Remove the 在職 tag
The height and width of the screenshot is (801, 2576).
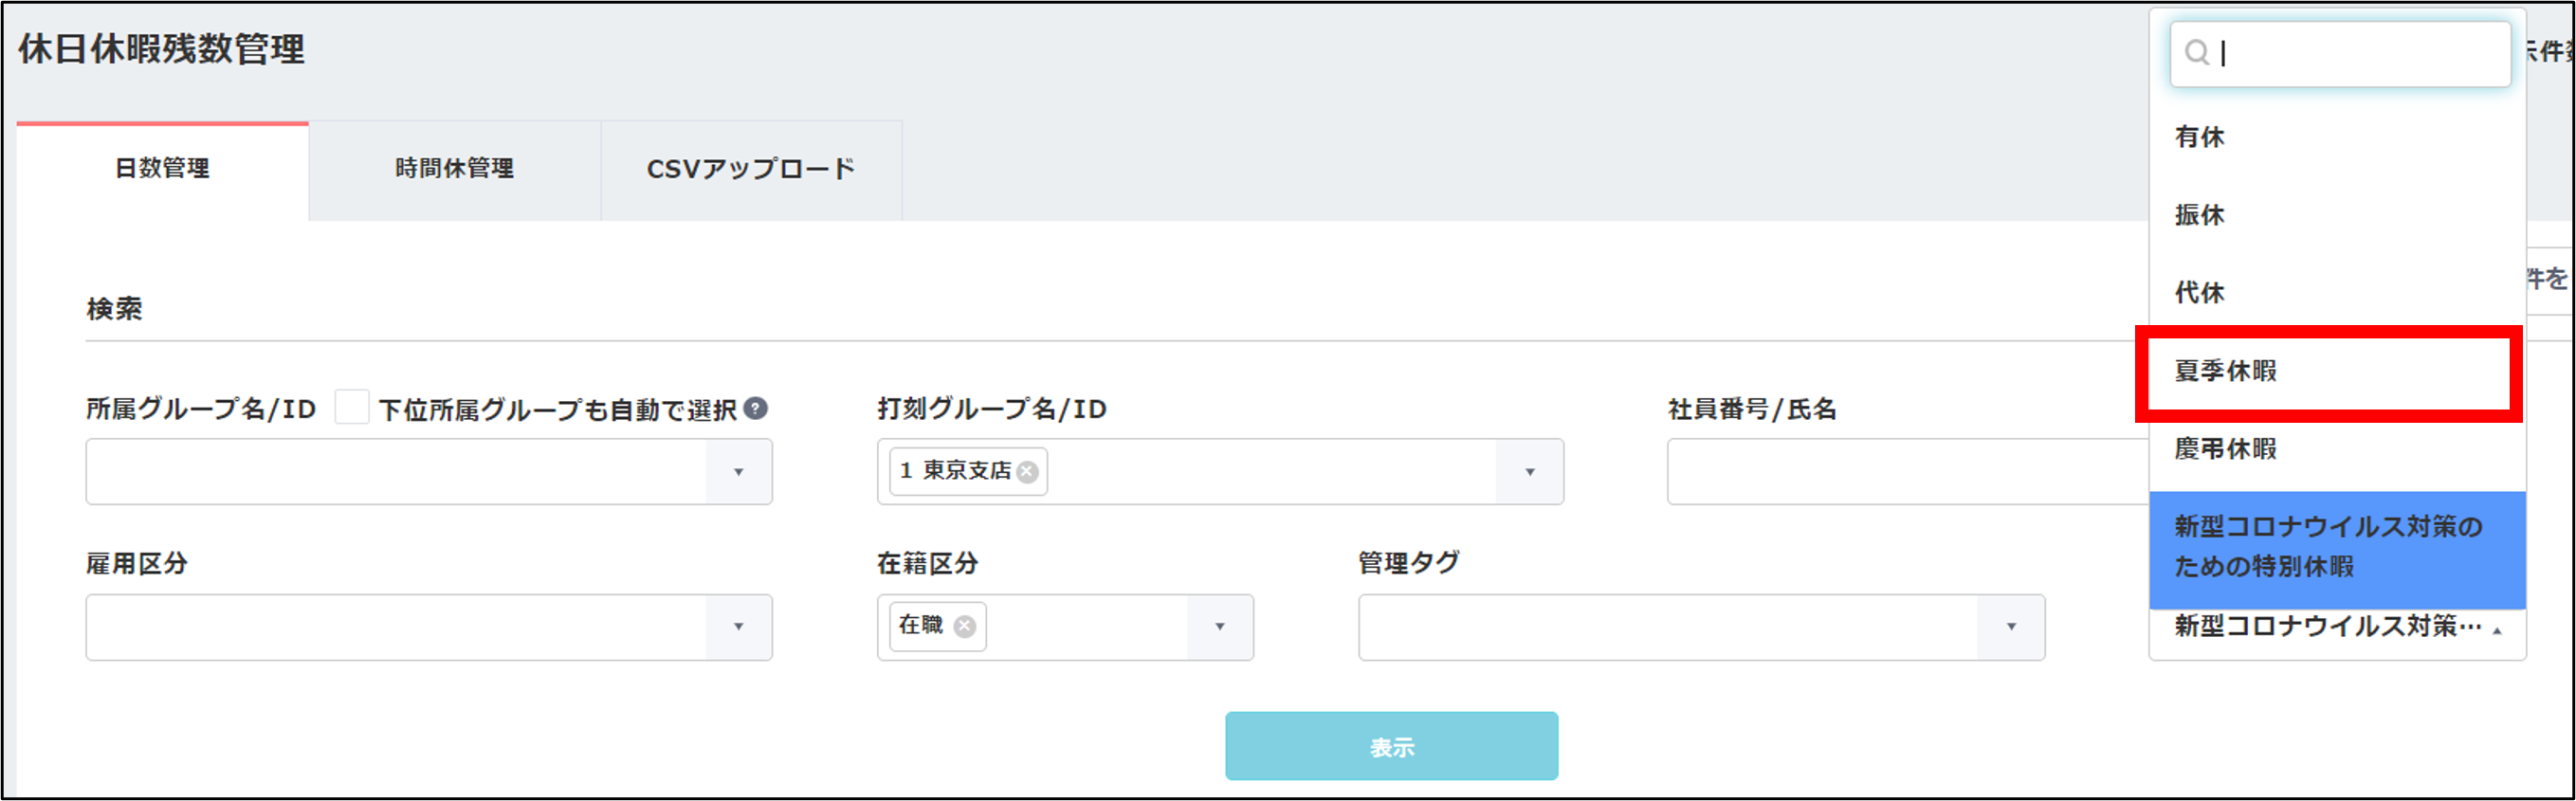(x=964, y=626)
